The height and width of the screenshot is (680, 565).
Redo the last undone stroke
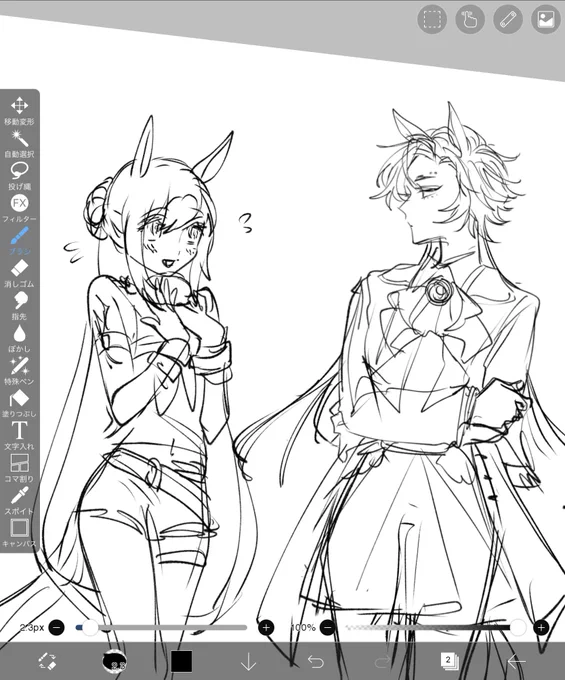point(382,661)
